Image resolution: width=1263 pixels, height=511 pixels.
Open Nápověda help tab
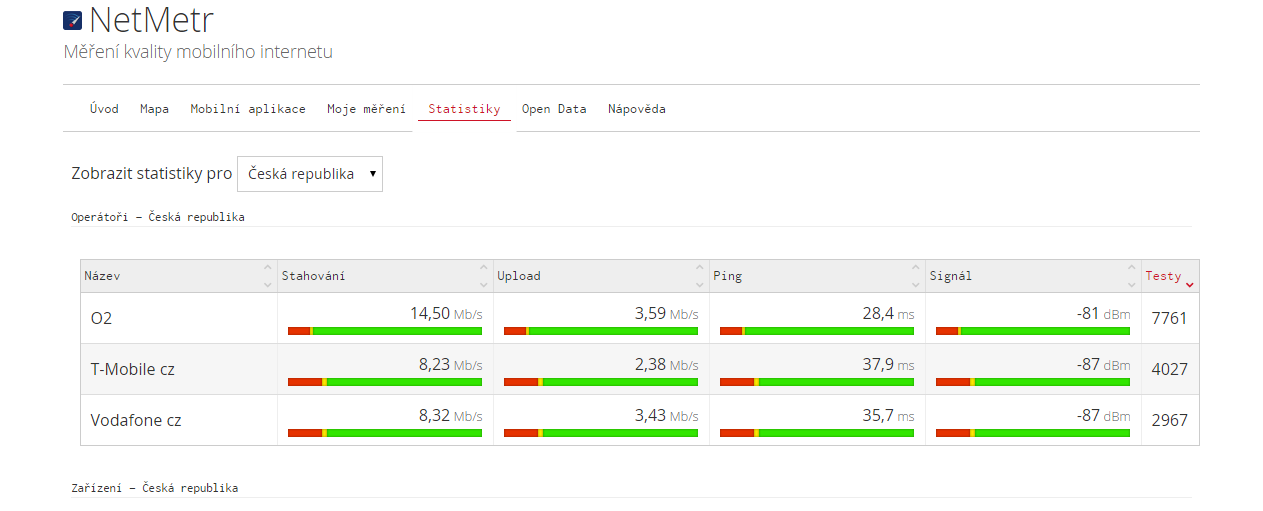(636, 109)
